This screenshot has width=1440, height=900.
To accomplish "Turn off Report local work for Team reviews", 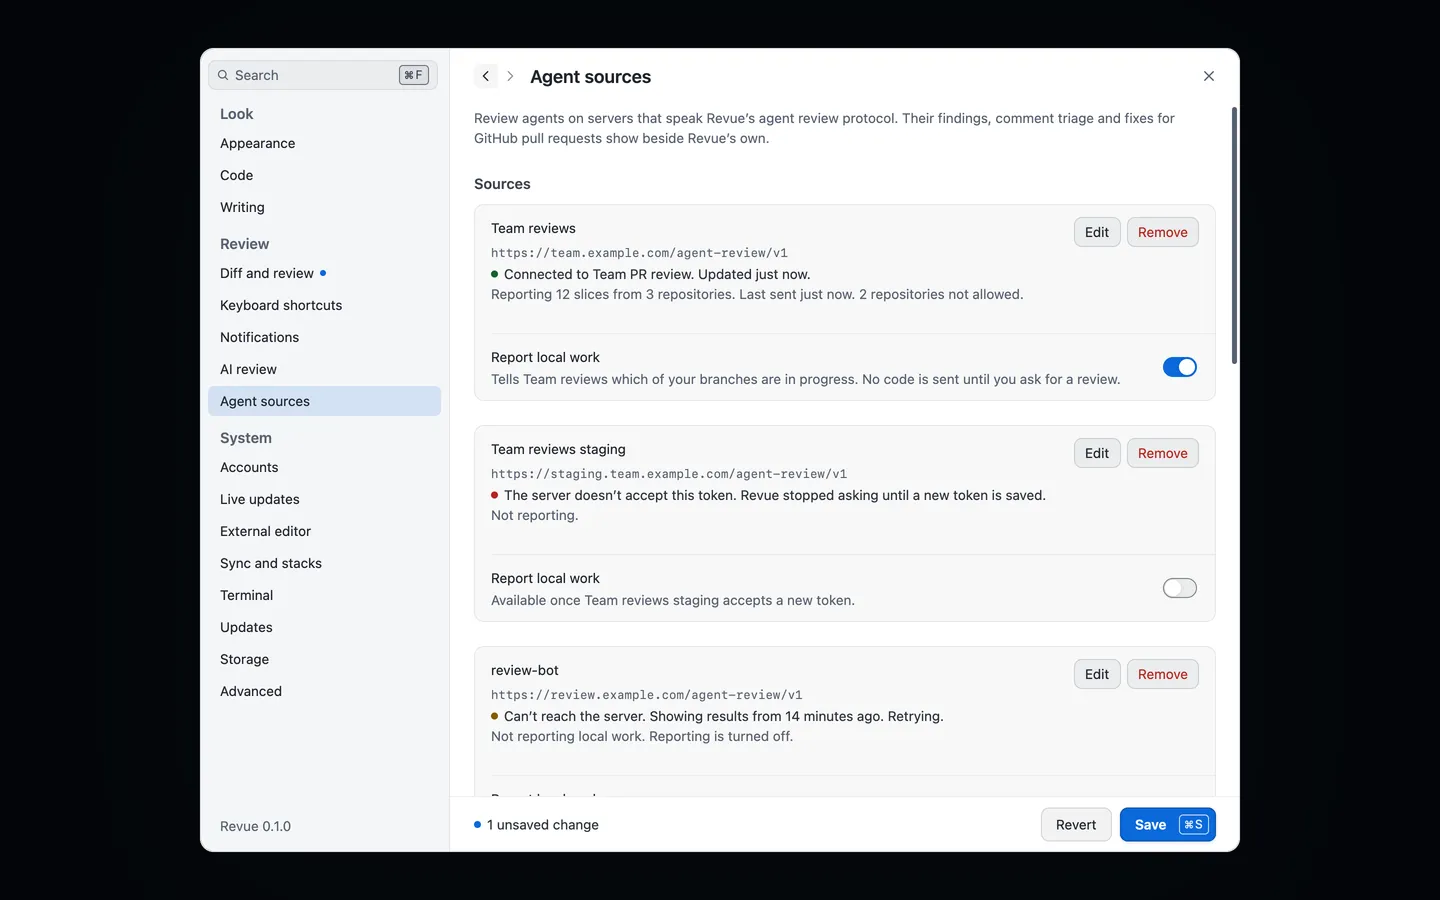I will (1180, 367).
